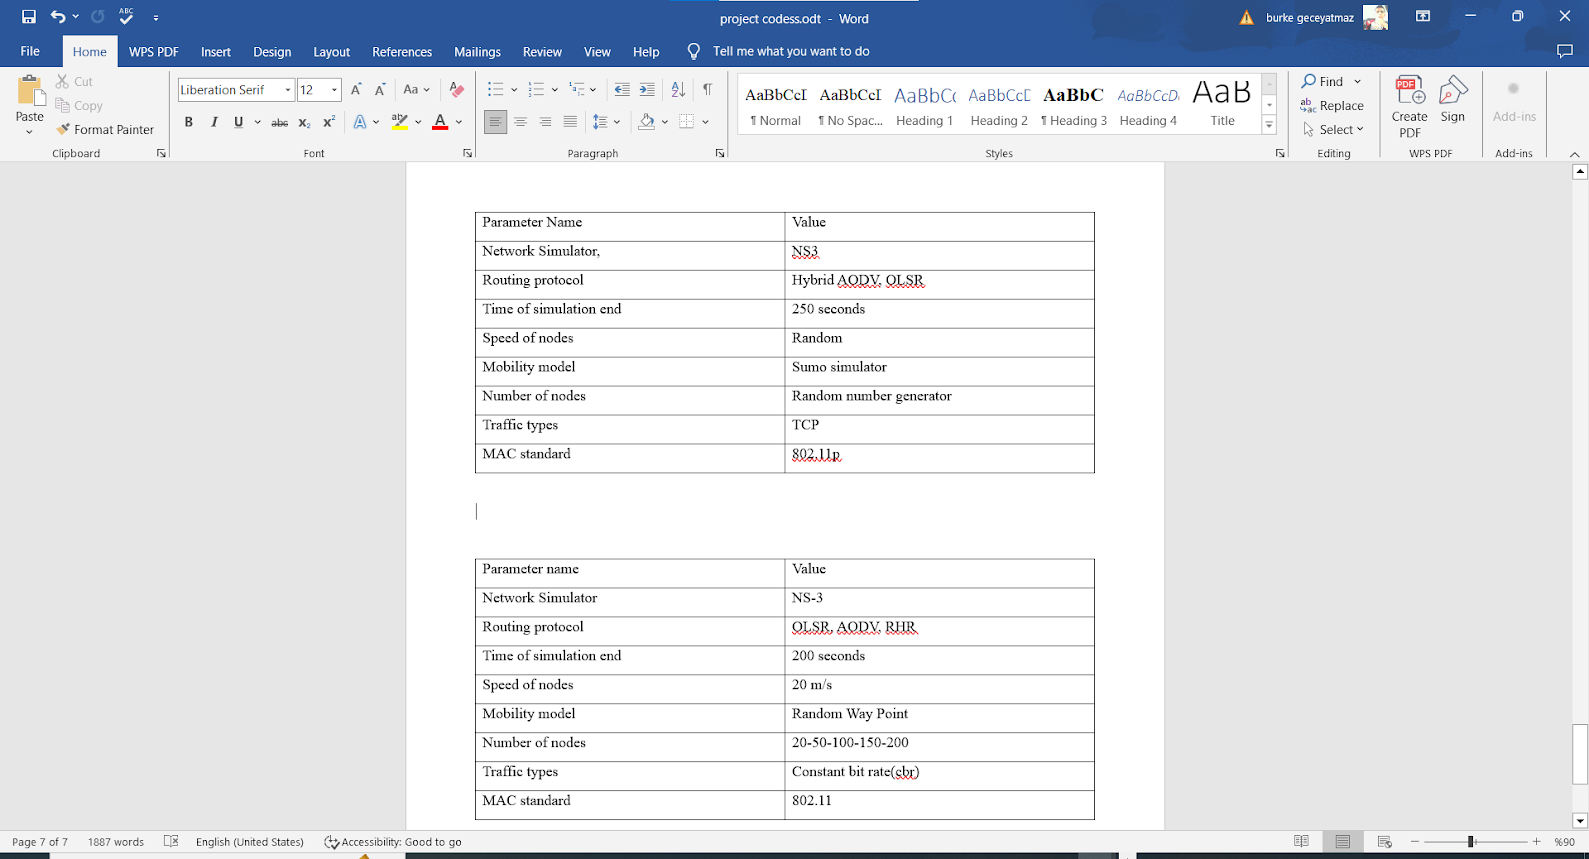
Task: Increase font size with Grow Font icon
Action: tap(356, 90)
